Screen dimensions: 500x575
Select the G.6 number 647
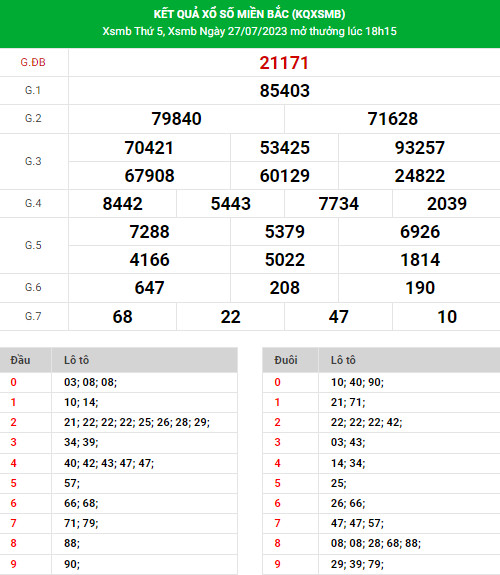tap(149, 288)
